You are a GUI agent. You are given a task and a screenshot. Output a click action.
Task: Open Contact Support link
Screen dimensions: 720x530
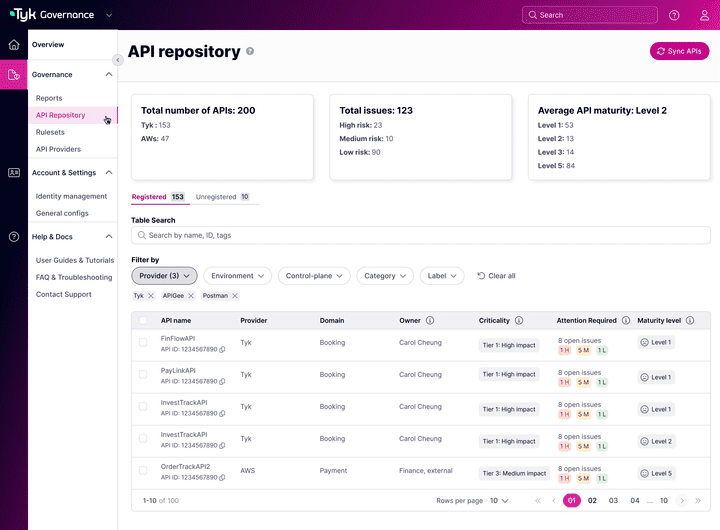pos(64,294)
